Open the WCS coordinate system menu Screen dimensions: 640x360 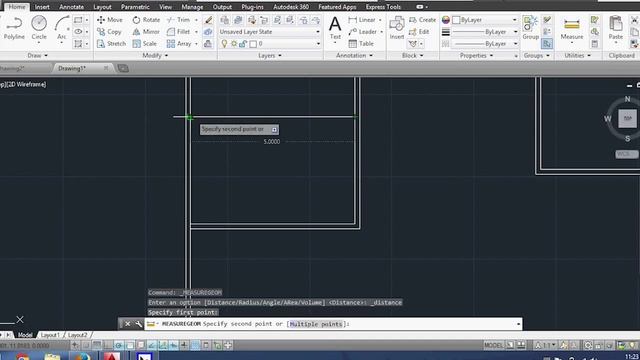[627, 154]
